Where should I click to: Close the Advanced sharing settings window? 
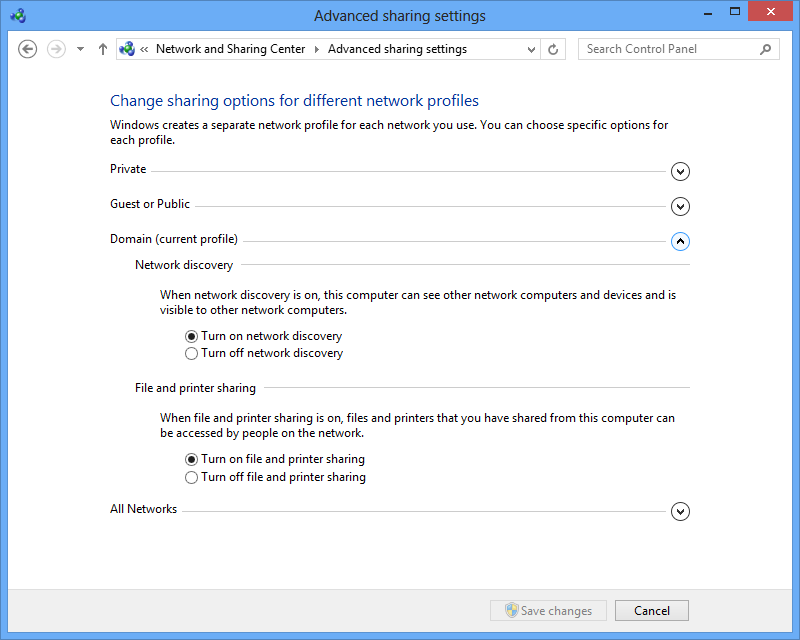pyautogui.click(x=770, y=11)
